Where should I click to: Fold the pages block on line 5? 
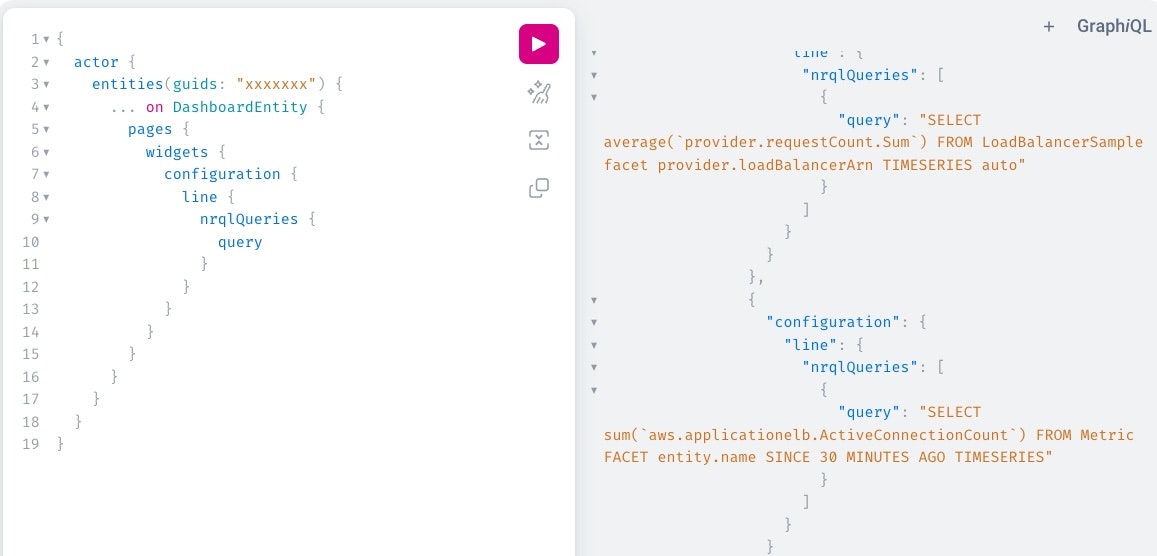pyautogui.click(x=46, y=130)
